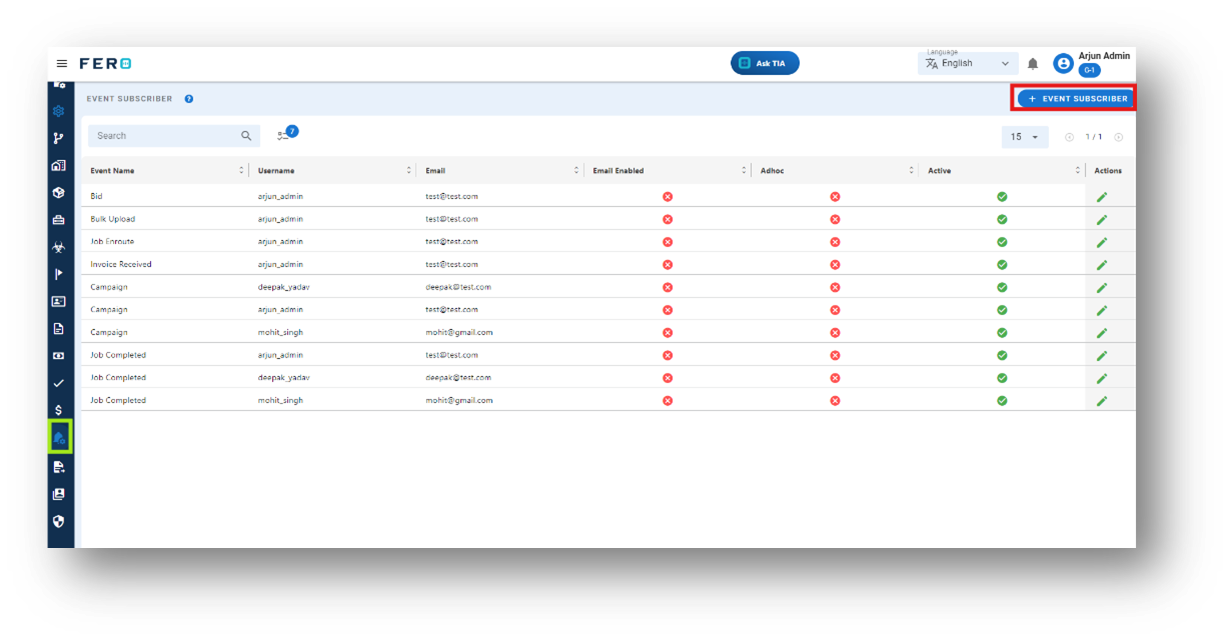Screen dimensions: 1232x643
Task: Toggle Active status for Job Enroute row
Action: (1002, 242)
